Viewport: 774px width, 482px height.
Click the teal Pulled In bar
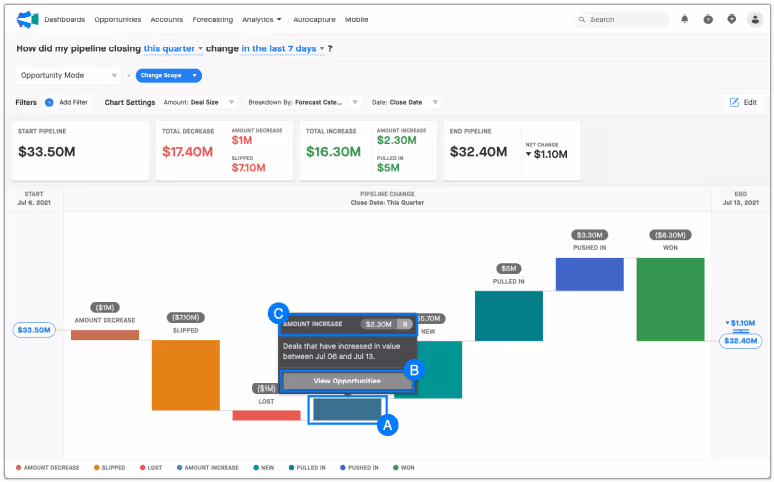click(508, 316)
